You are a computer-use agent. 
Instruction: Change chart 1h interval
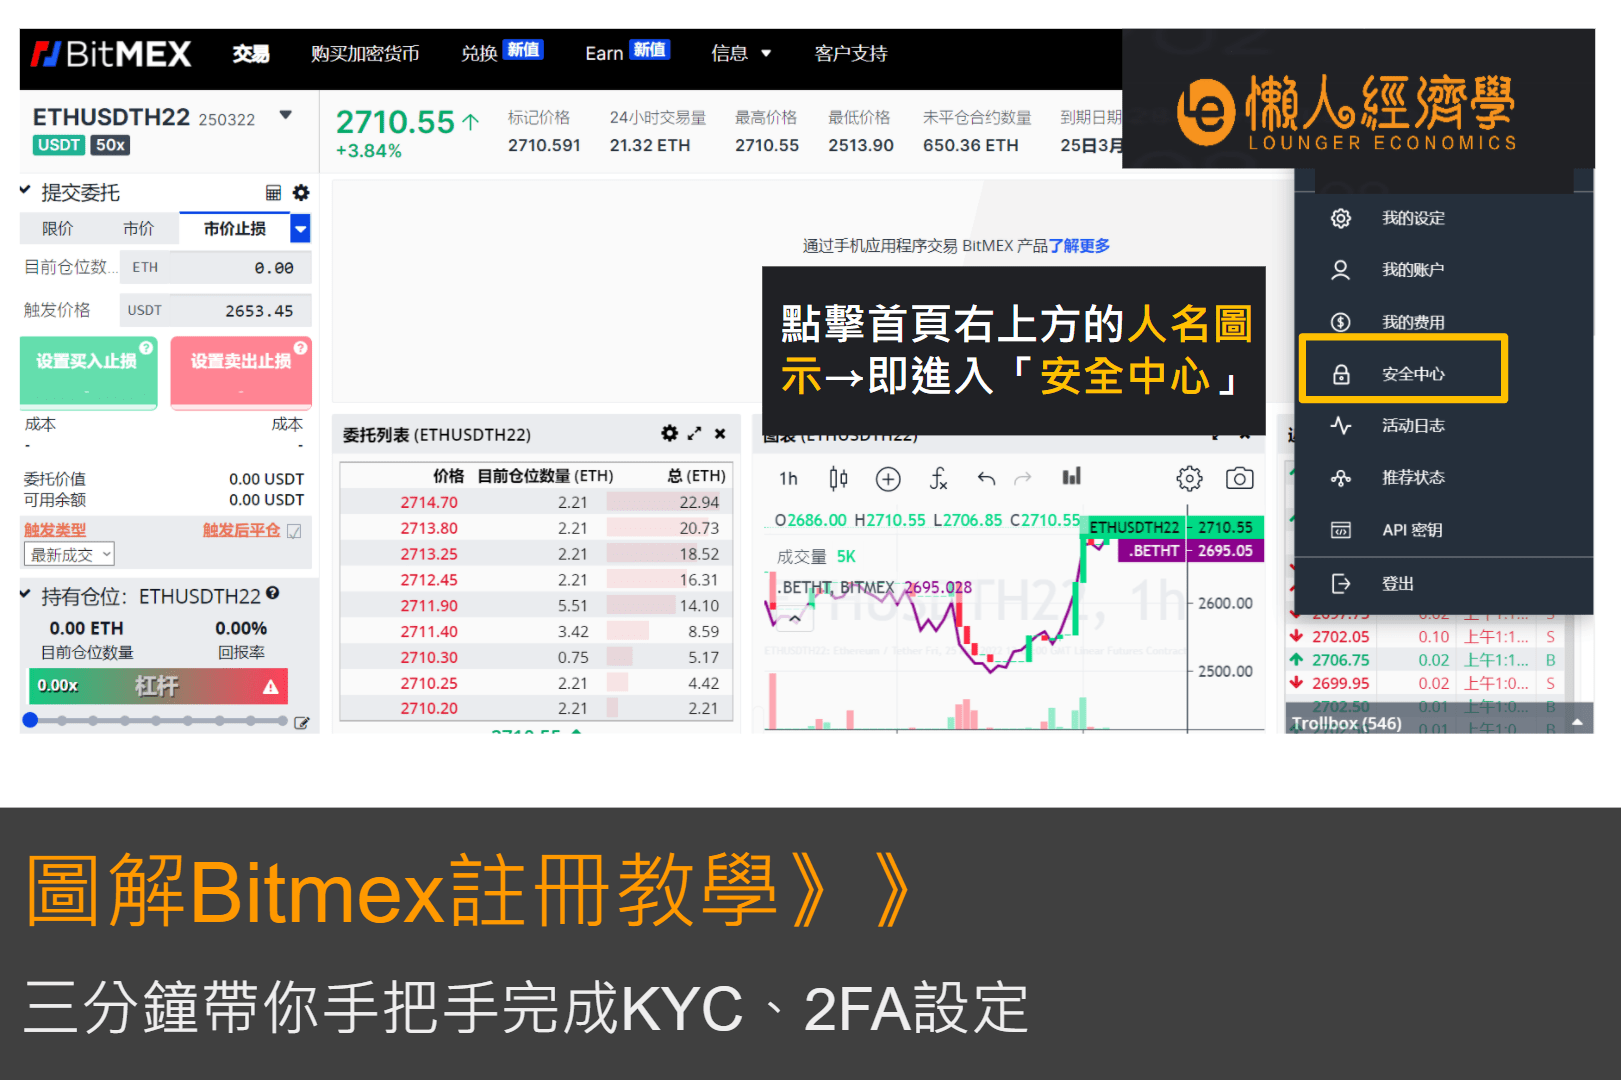tap(788, 479)
